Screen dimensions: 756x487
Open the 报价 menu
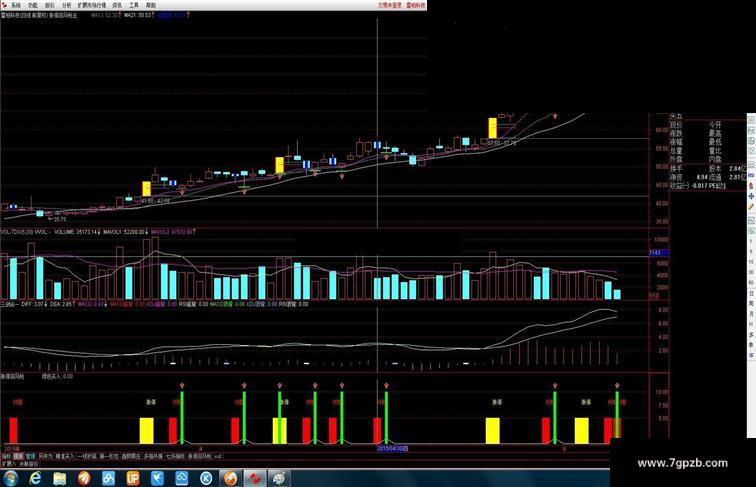click(50, 5)
